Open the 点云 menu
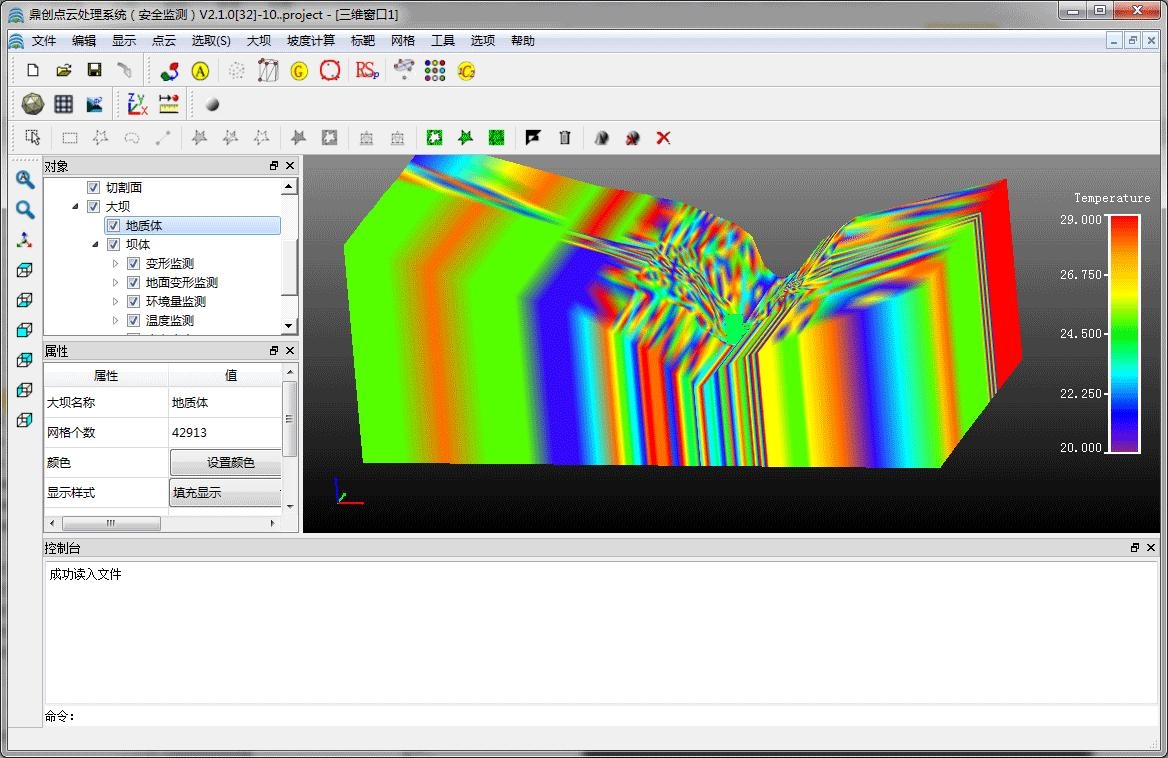Viewport: 1168px width, 758px height. click(x=163, y=41)
